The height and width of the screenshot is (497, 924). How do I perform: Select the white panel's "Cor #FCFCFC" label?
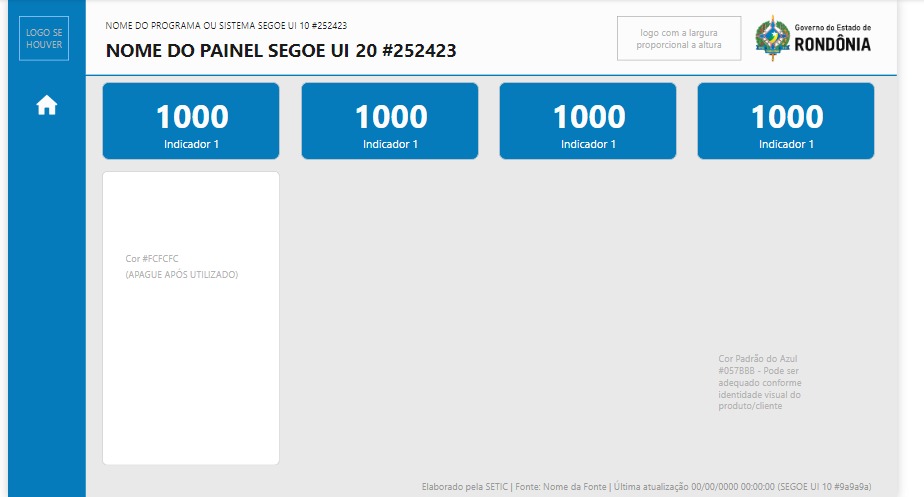(x=152, y=258)
